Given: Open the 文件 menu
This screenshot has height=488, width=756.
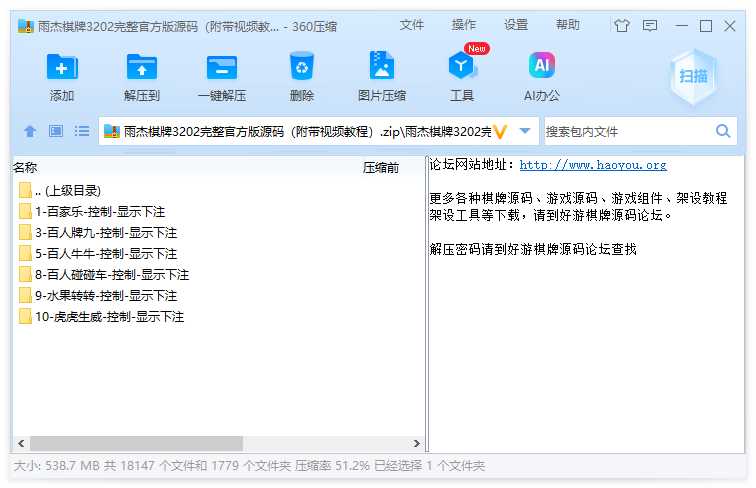Looking at the screenshot, I should tap(411, 25).
